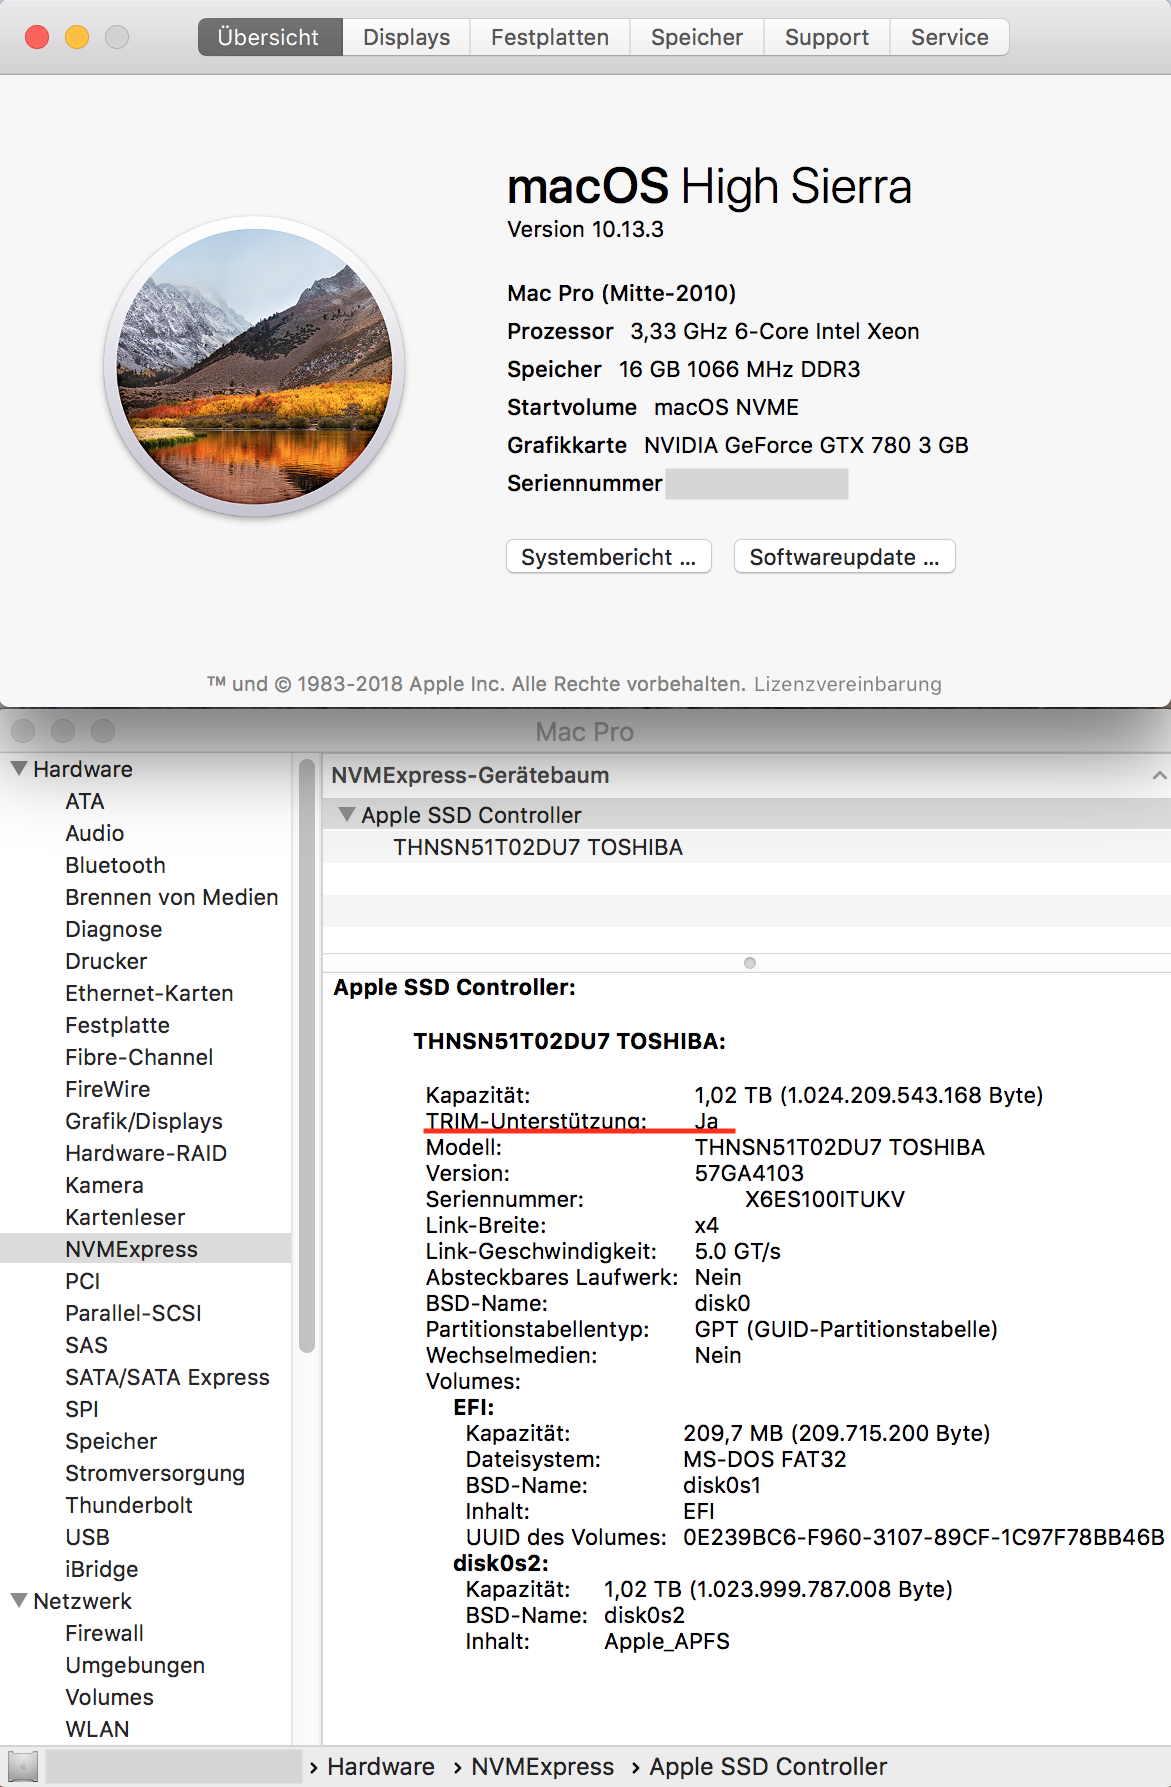Select Parallel-SCSI in the sidebar
Screen dimensions: 1171x1787
[x=133, y=1313]
